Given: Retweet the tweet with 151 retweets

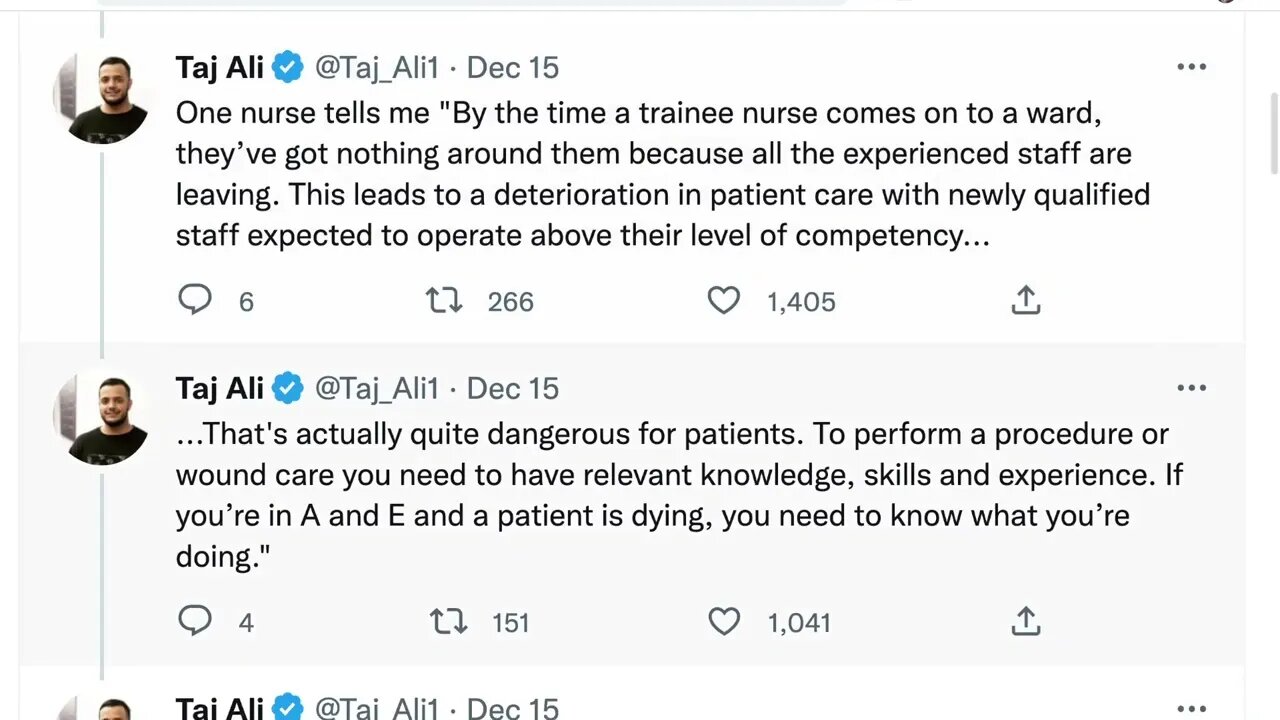Looking at the screenshot, I should coord(448,621).
